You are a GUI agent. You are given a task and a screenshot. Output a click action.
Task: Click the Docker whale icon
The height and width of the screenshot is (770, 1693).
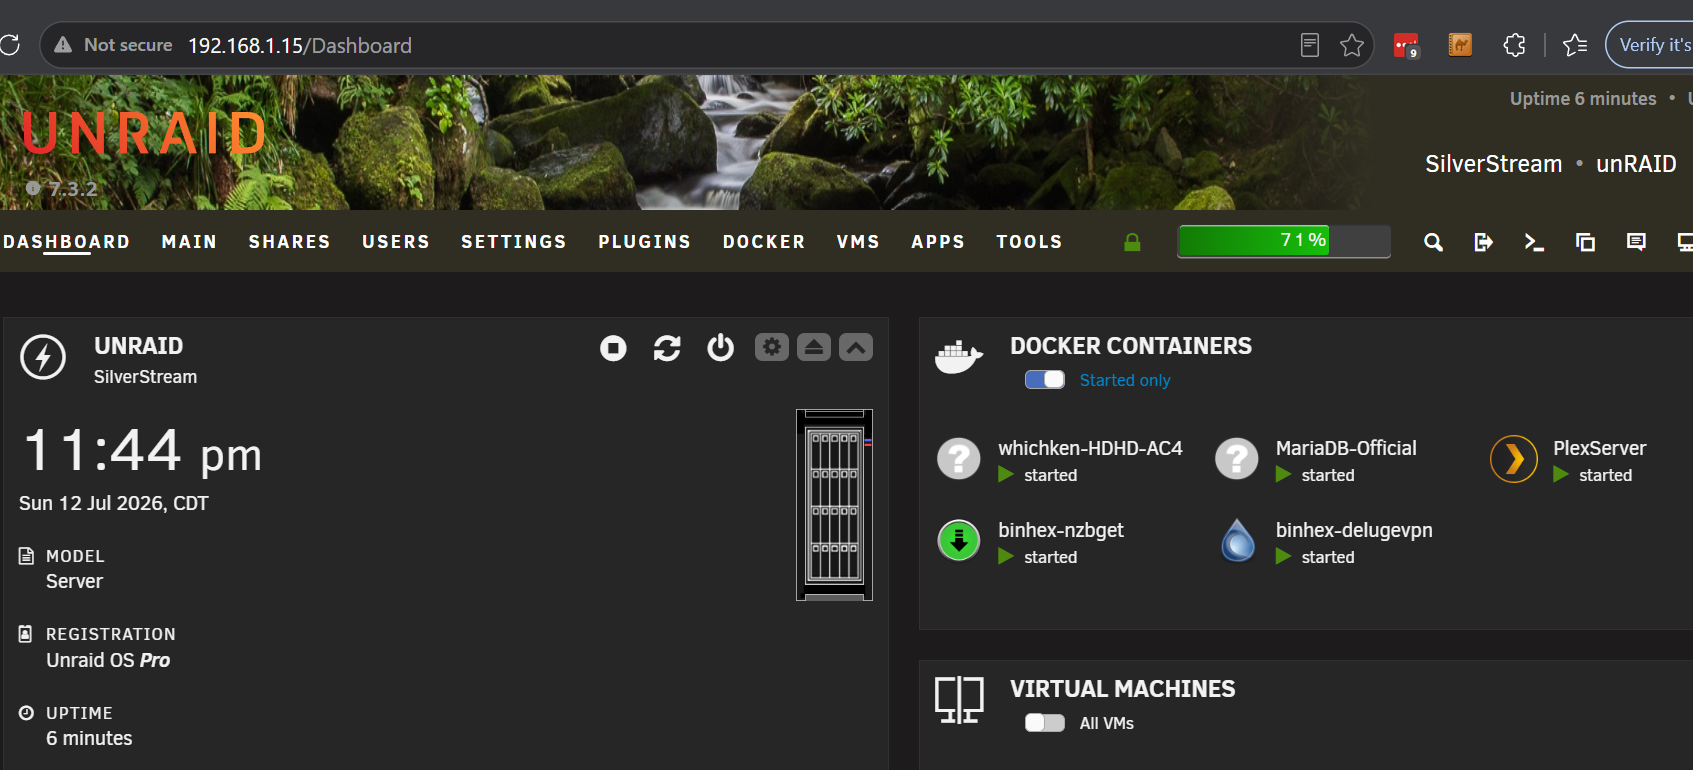pyautogui.click(x=958, y=356)
